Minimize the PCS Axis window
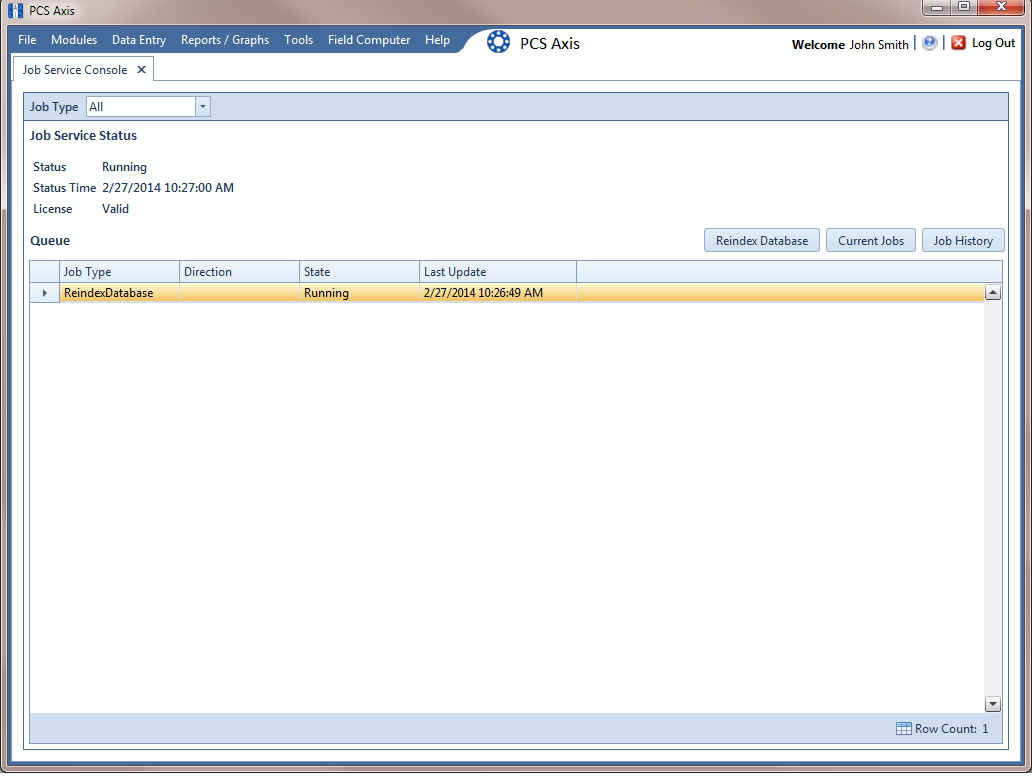Image resolution: width=1032 pixels, height=777 pixels. [937, 7]
